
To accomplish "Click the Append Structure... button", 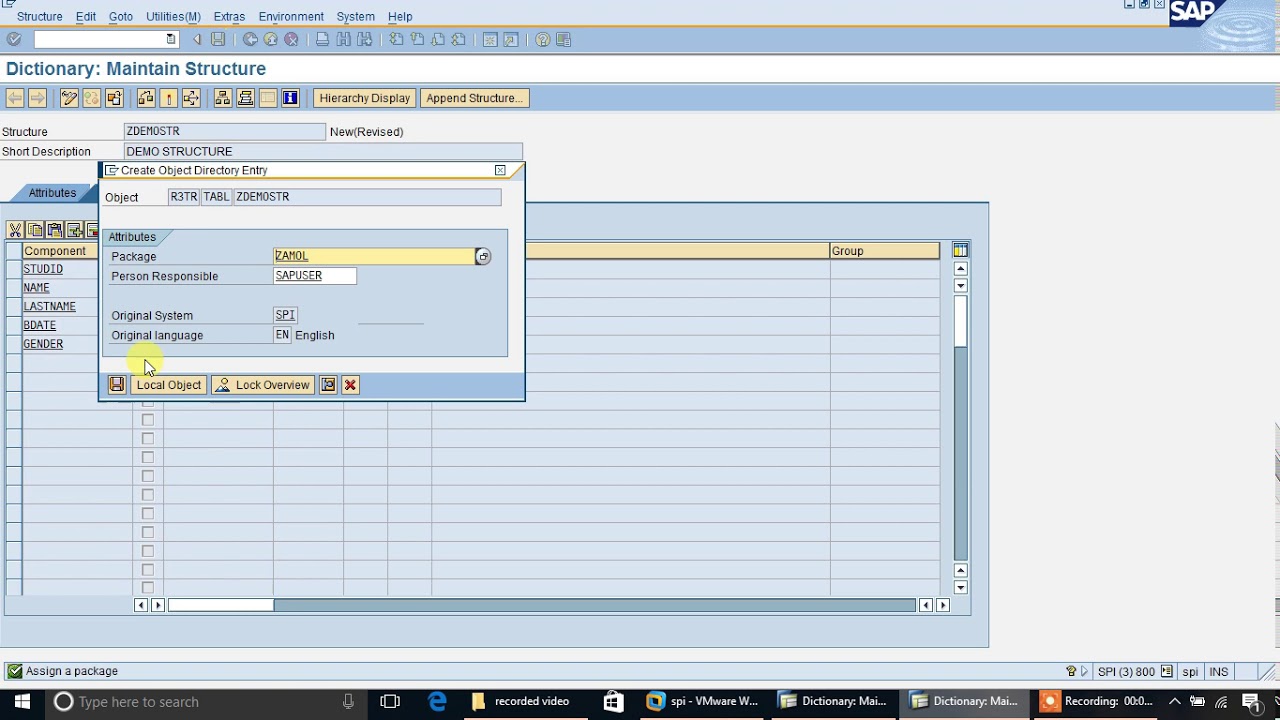I will pyautogui.click(x=474, y=98).
